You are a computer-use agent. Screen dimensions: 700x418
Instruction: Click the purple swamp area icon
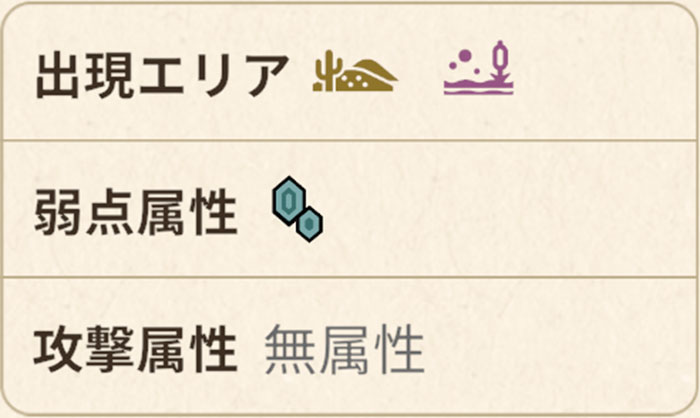pyautogui.click(x=479, y=70)
